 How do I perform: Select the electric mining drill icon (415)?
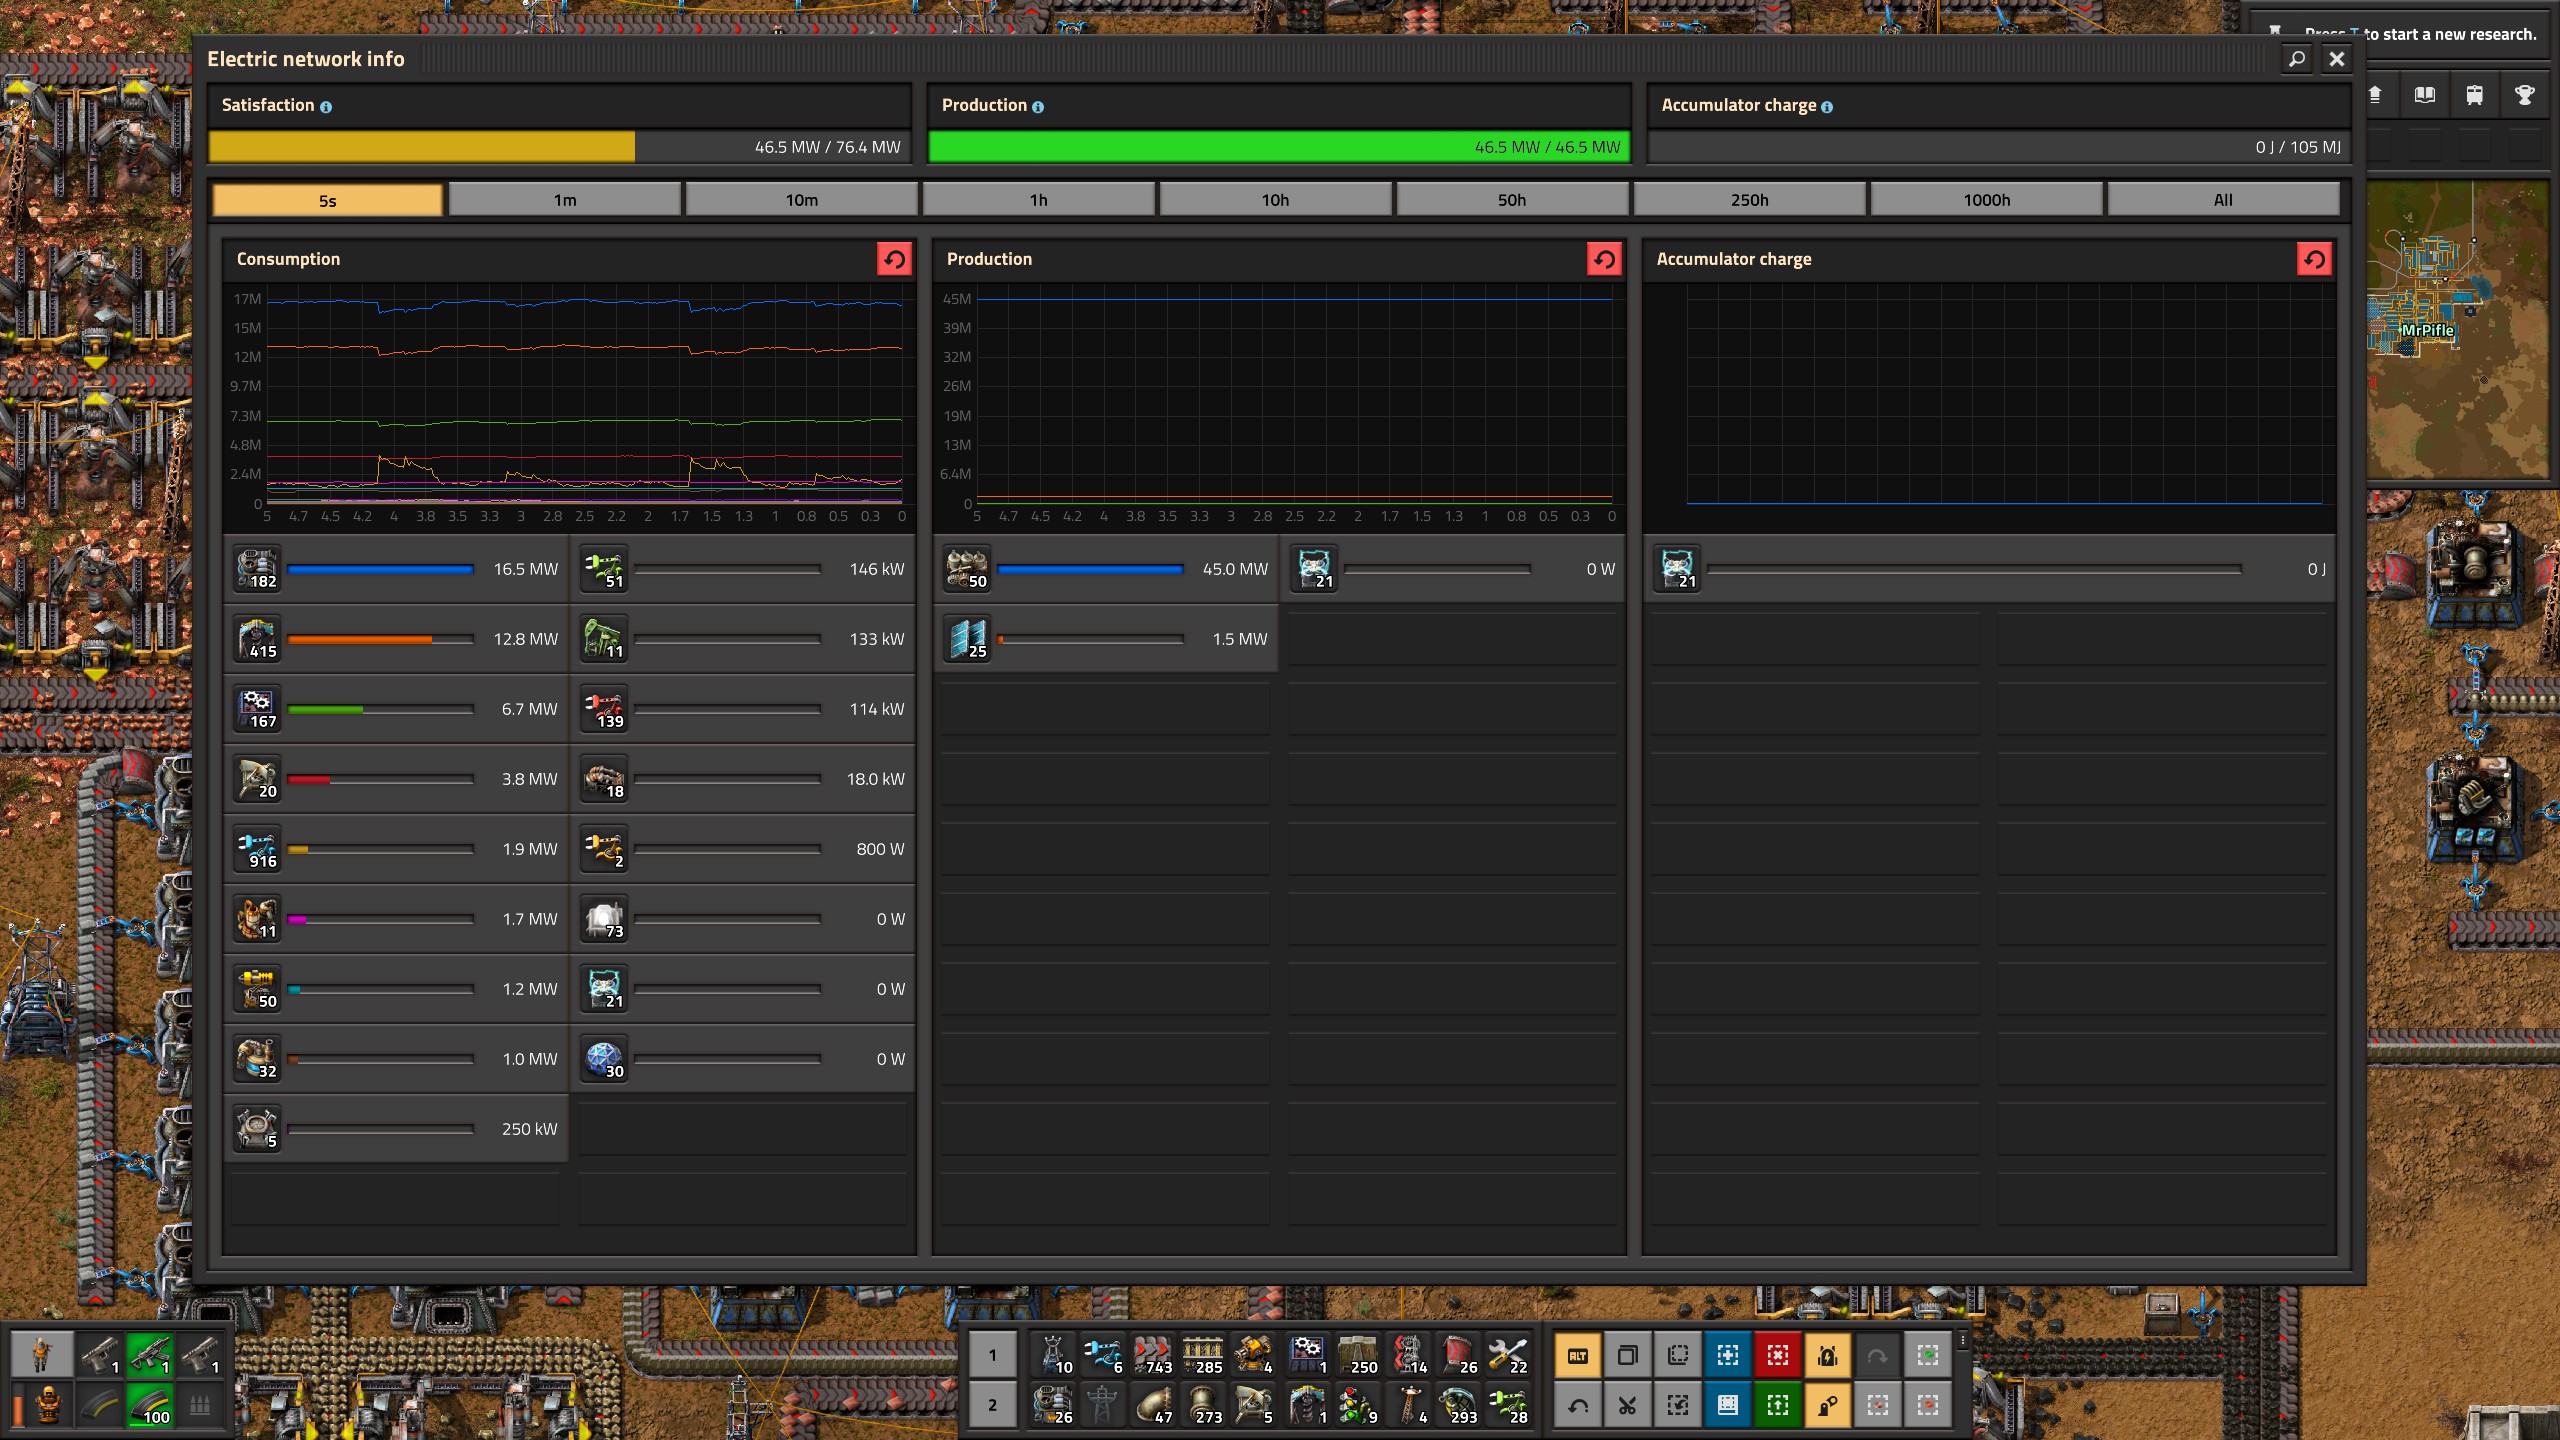[x=257, y=639]
